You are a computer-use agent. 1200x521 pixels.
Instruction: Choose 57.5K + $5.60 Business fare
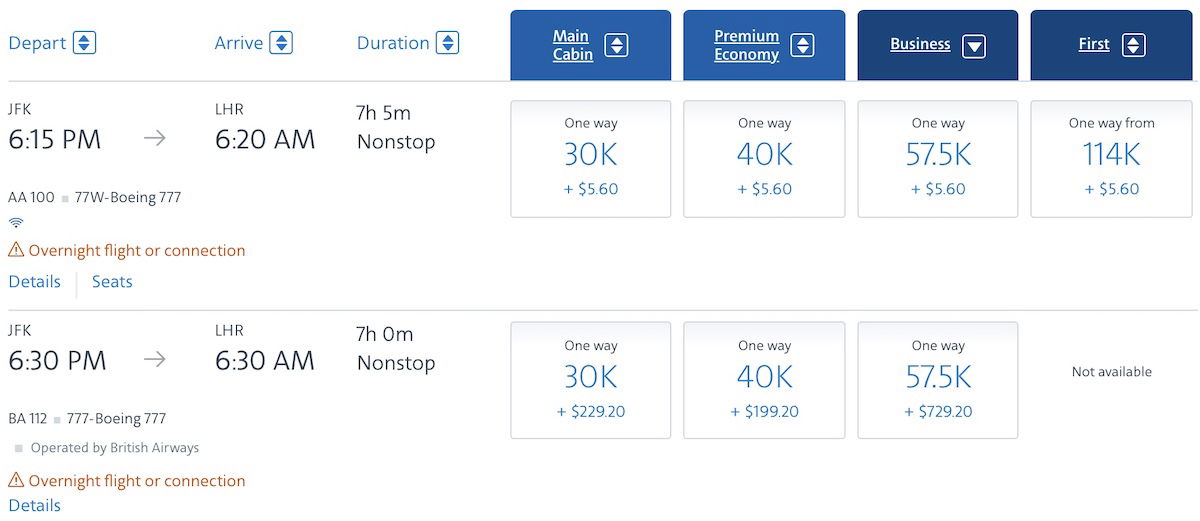[938, 158]
